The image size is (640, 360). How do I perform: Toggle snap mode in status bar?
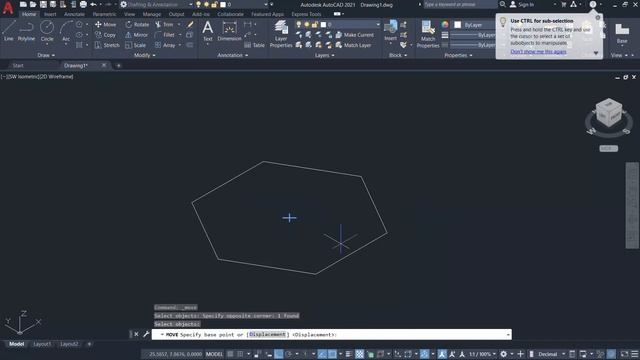tap(240, 354)
